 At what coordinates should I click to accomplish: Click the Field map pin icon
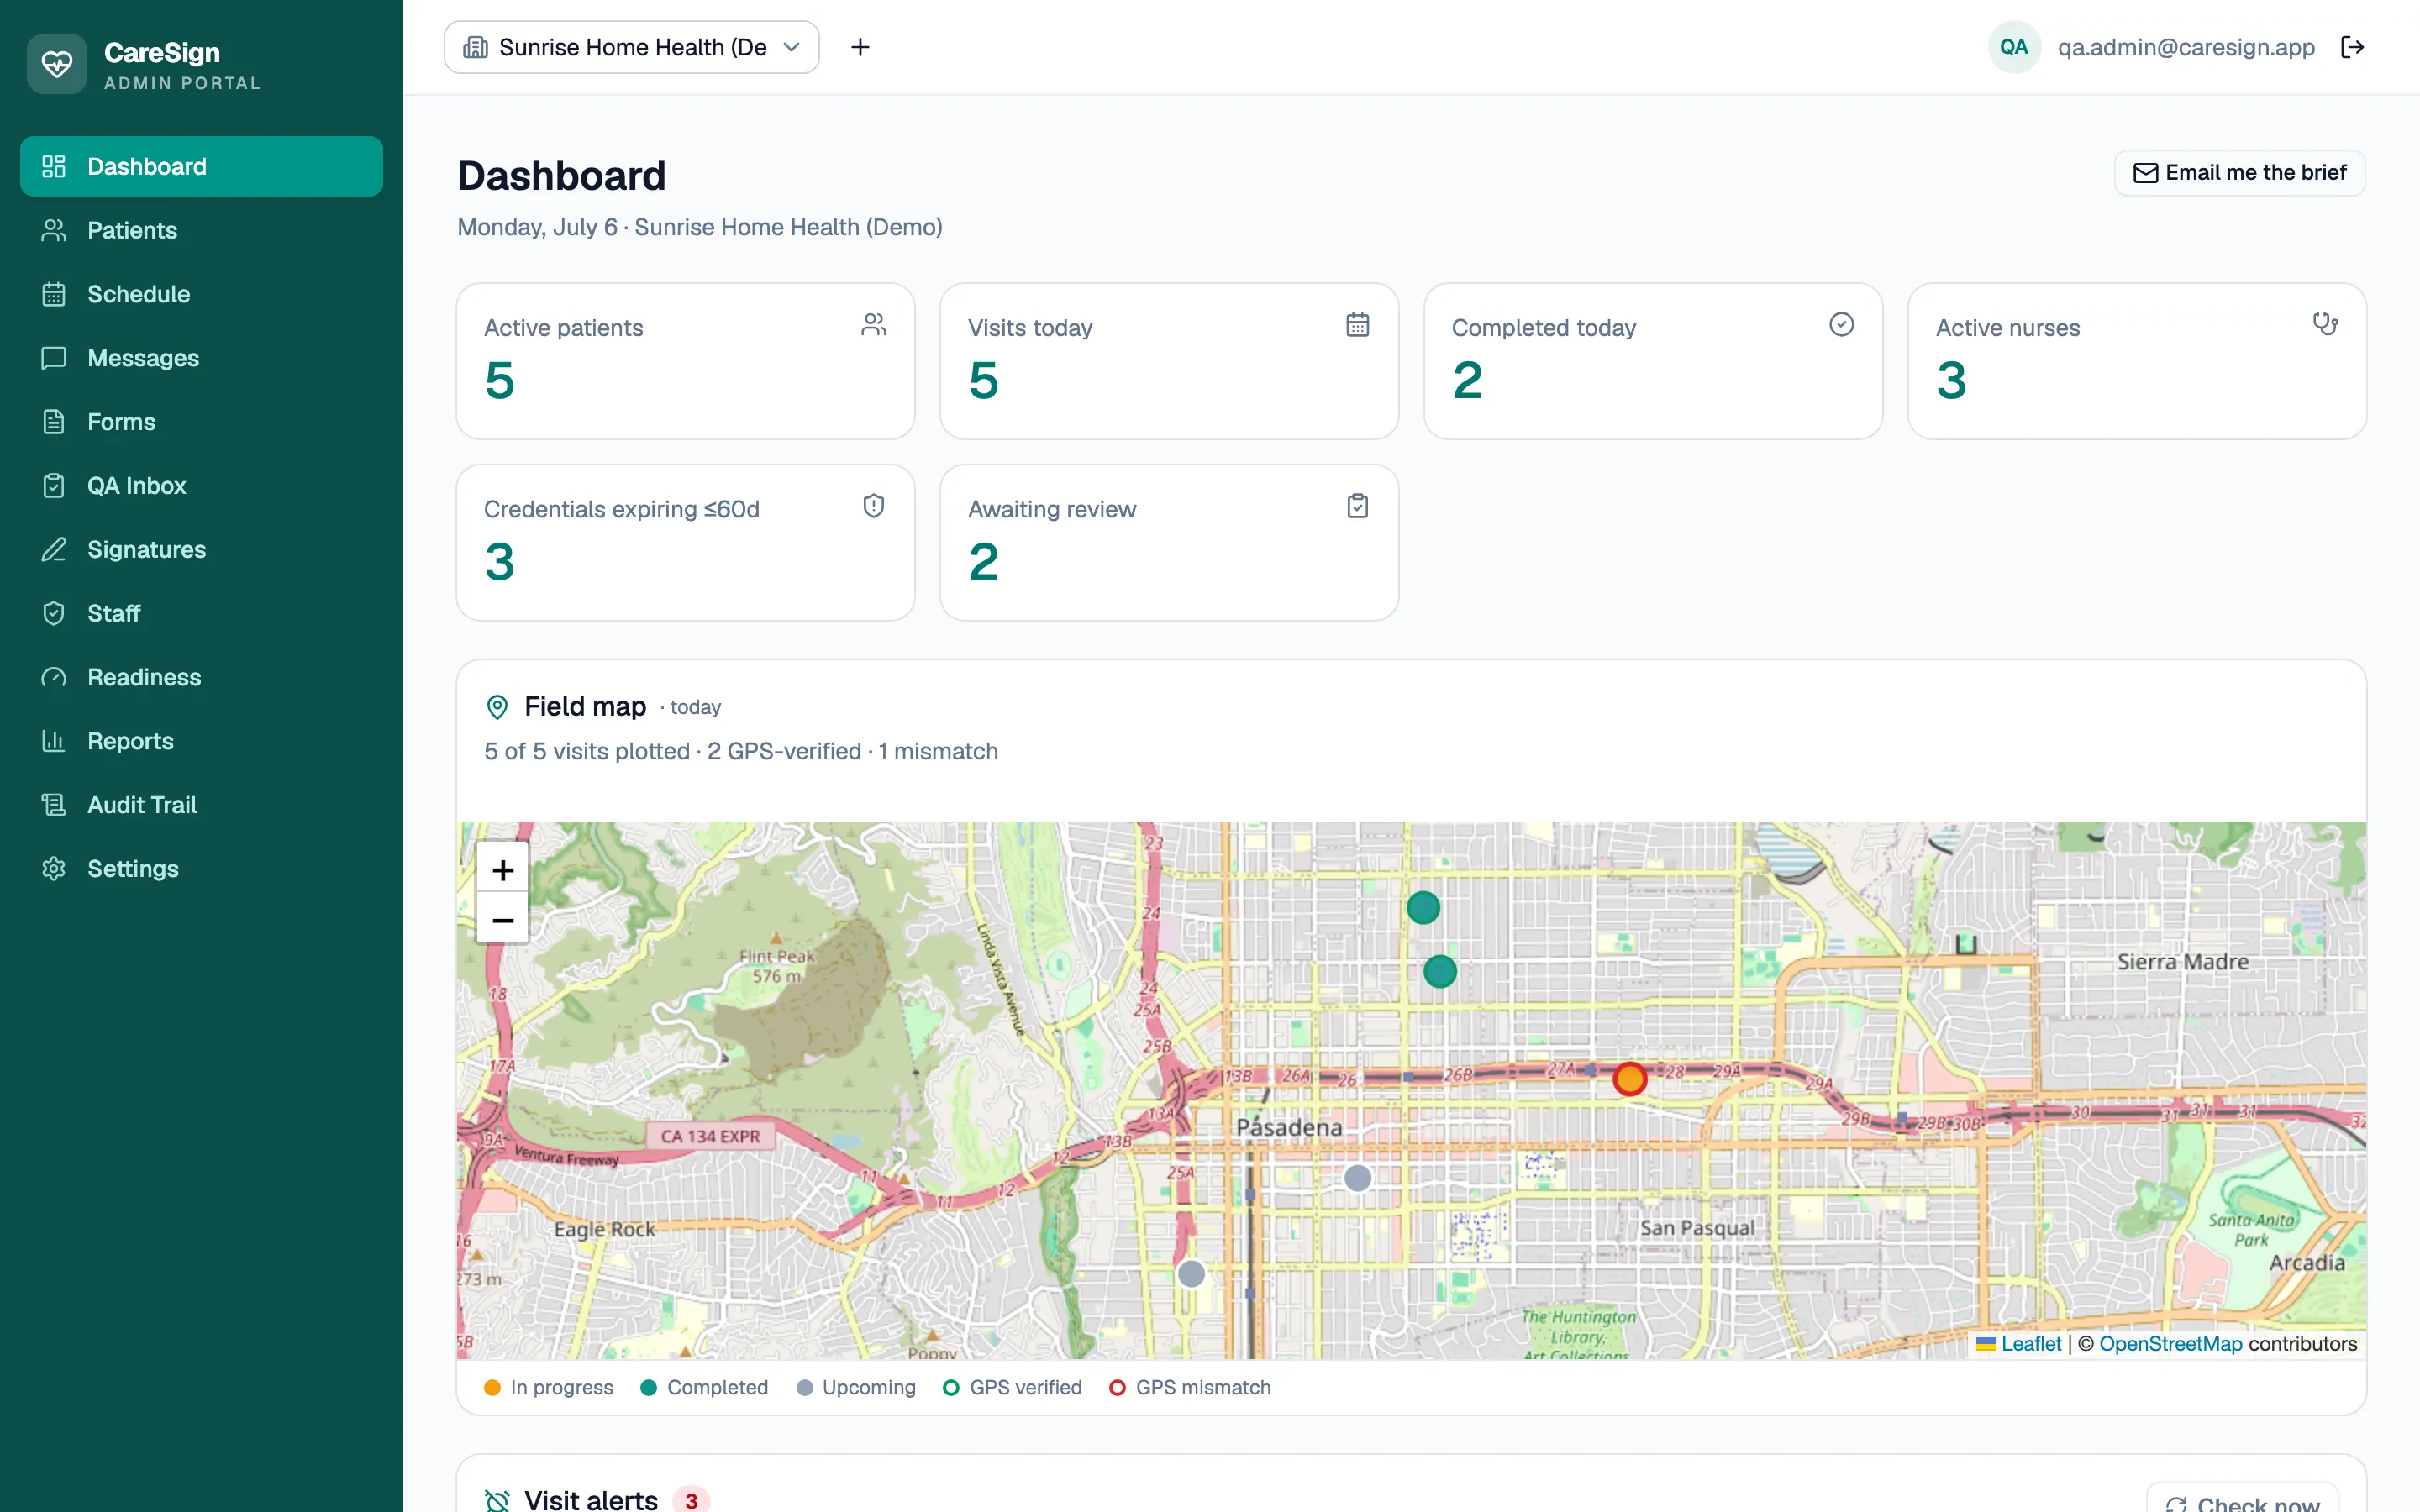click(497, 707)
